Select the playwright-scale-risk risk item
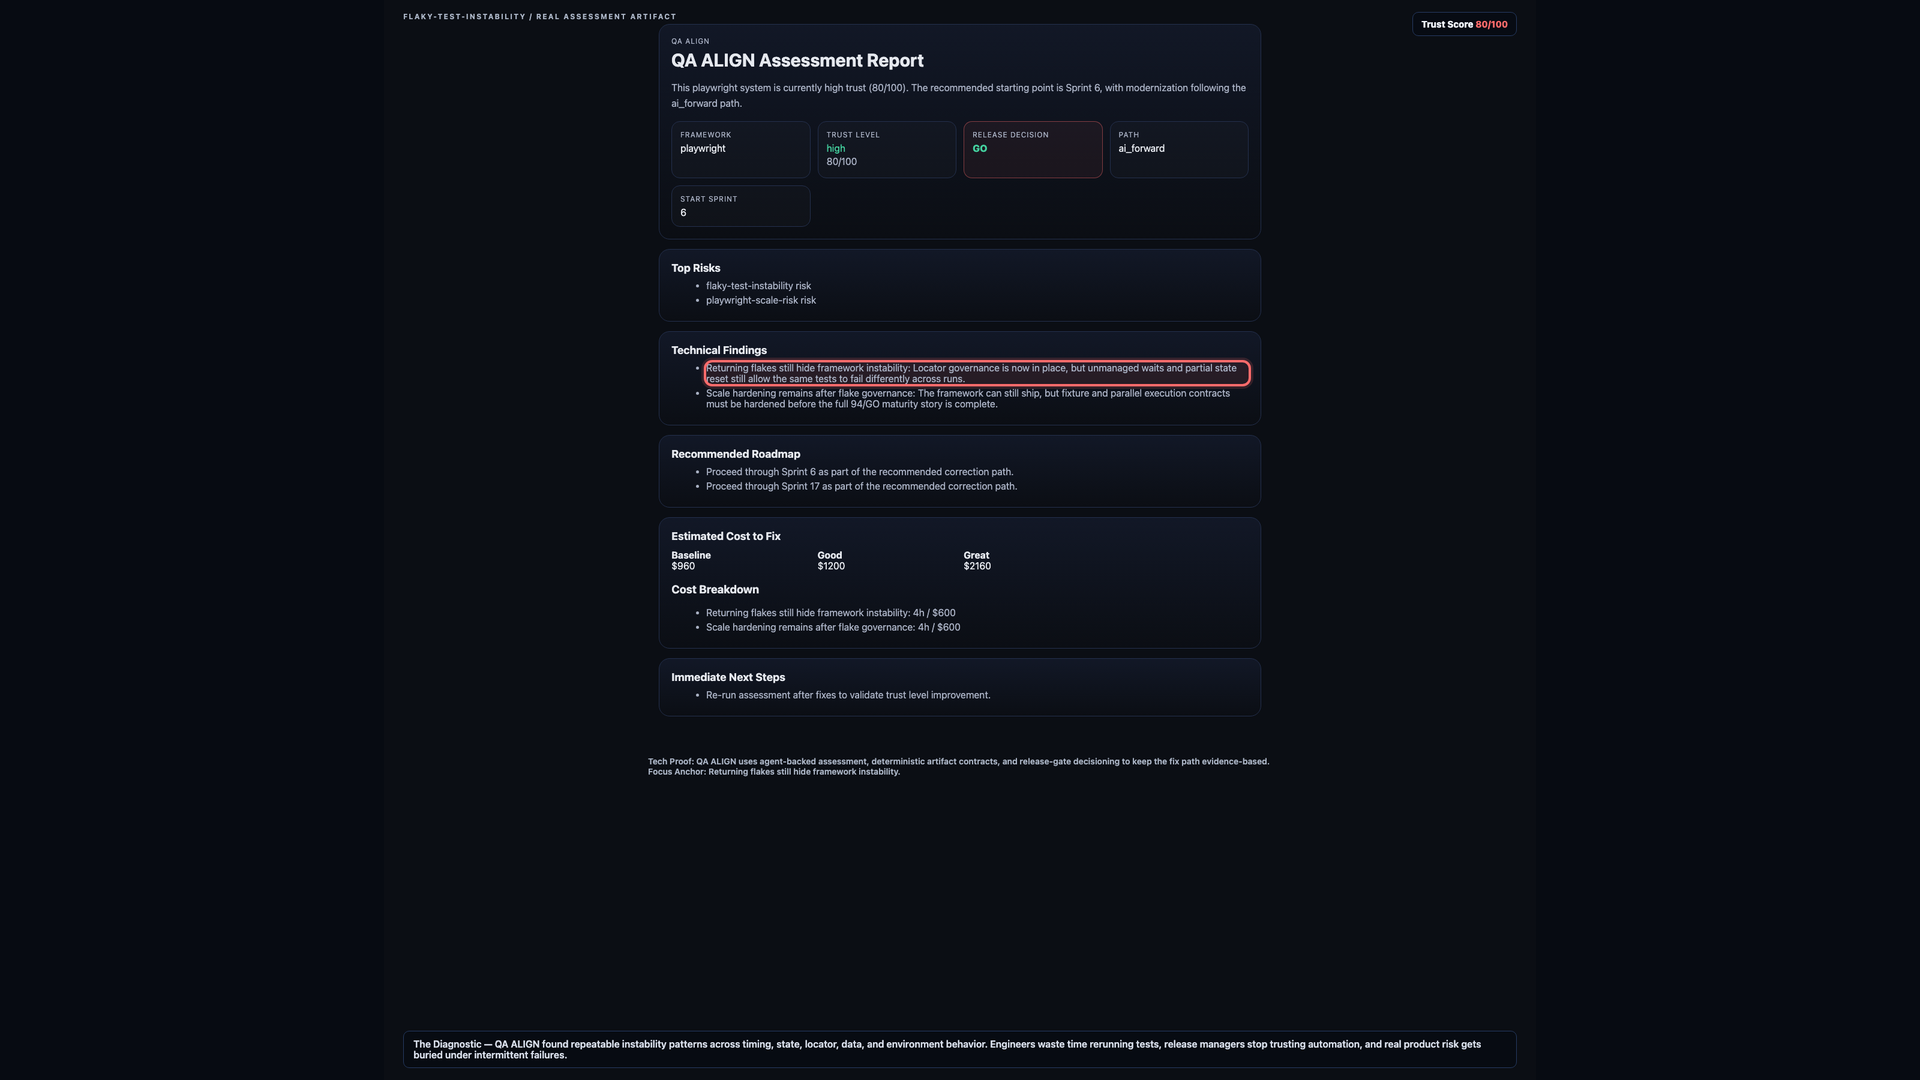The width and height of the screenshot is (1920, 1080). pos(761,300)
